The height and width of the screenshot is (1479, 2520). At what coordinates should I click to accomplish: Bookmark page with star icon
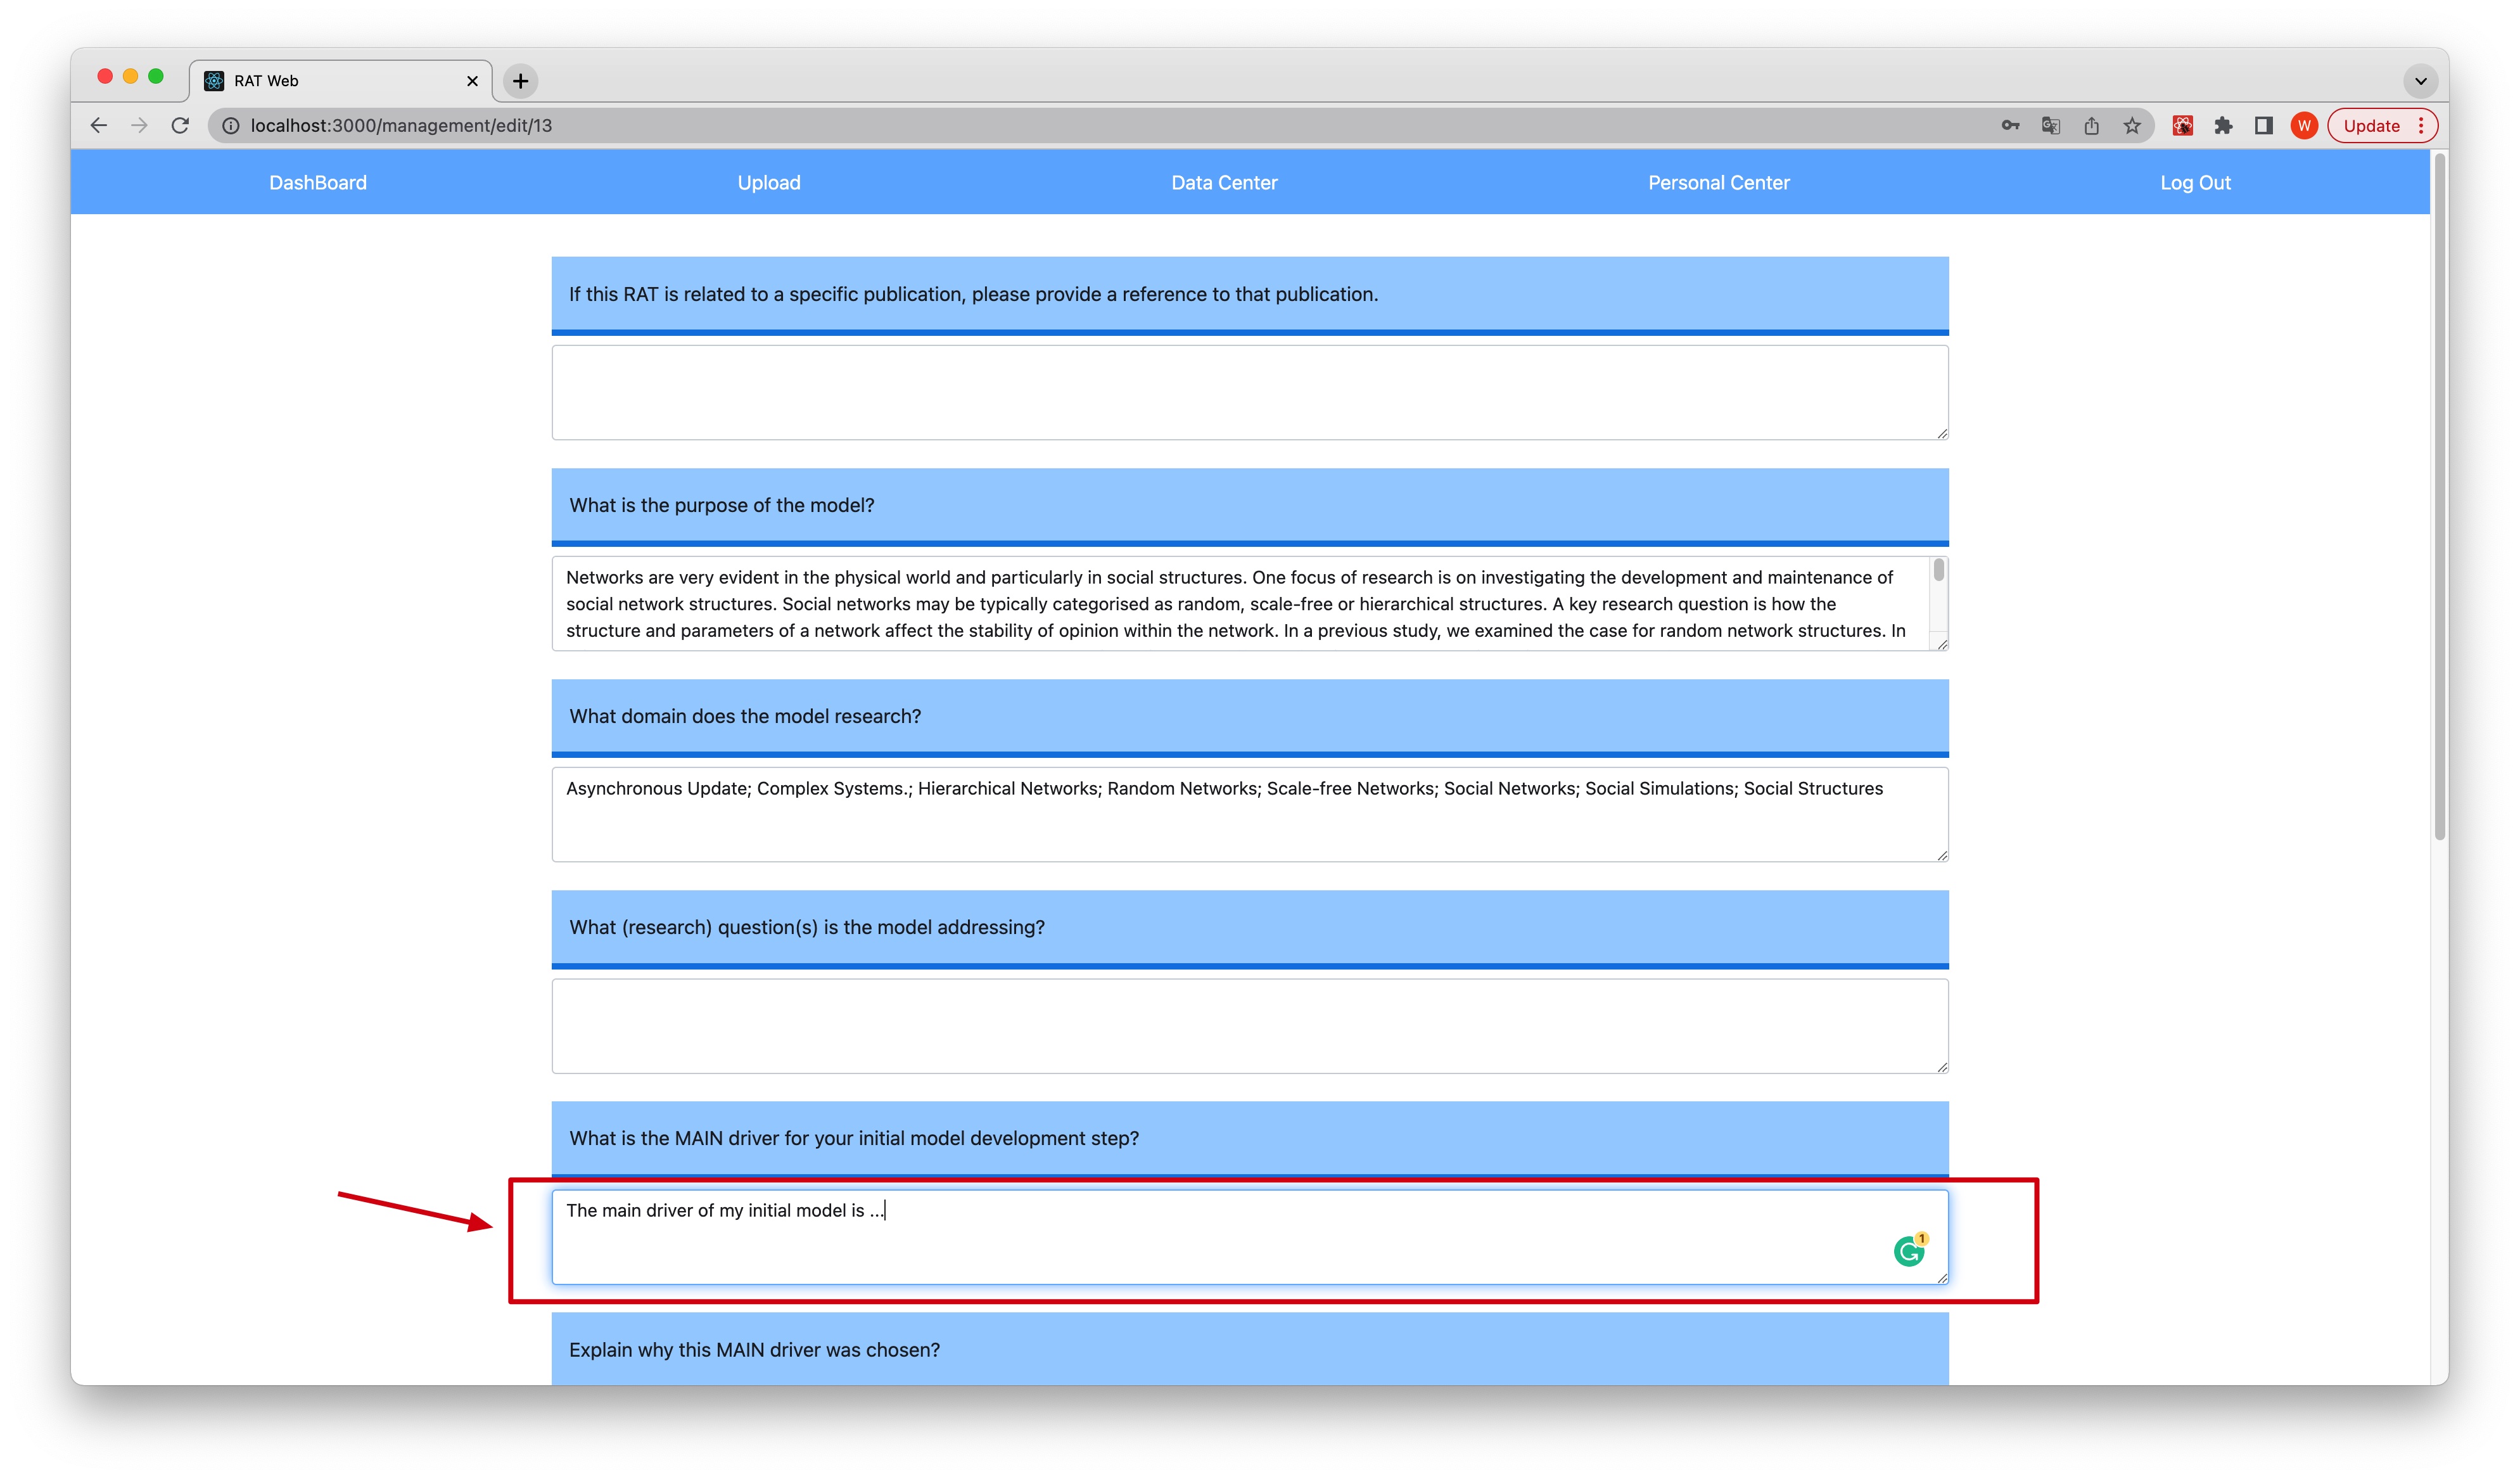pyautogui.click(x=2132, y=125)
